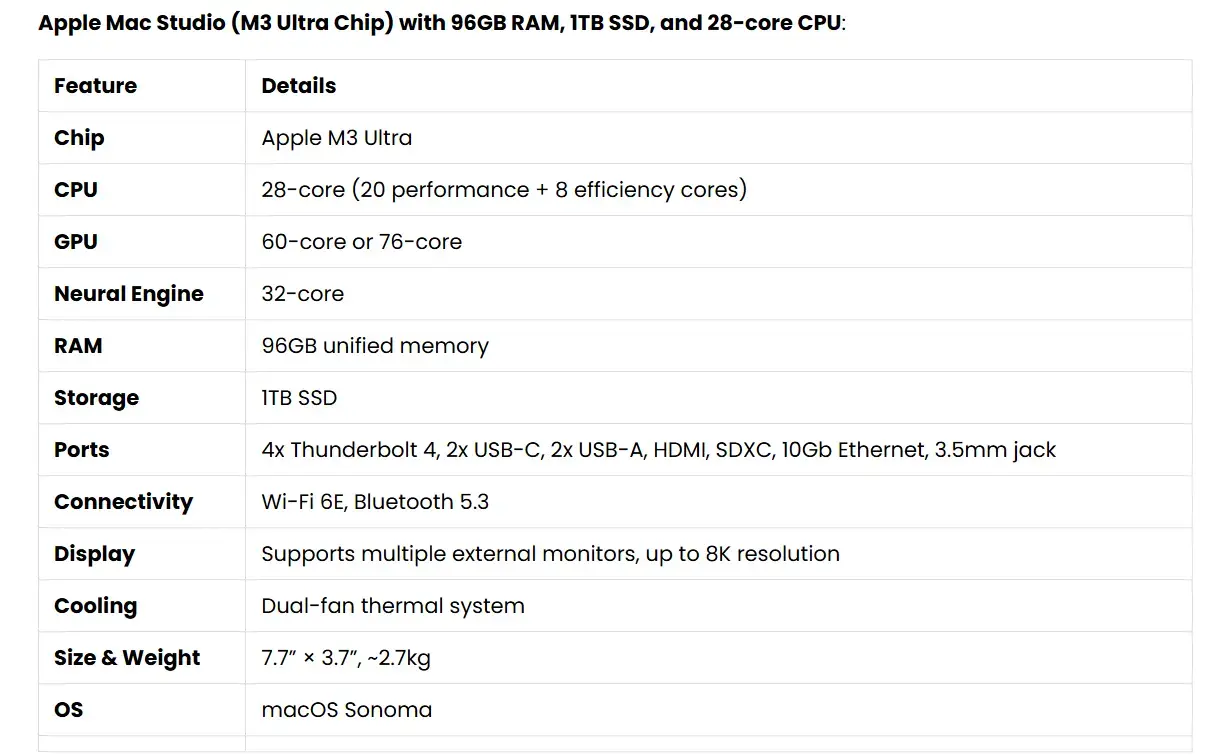Select the Chip row label
Screen dimensions: 1207x756
pos(79,138)
